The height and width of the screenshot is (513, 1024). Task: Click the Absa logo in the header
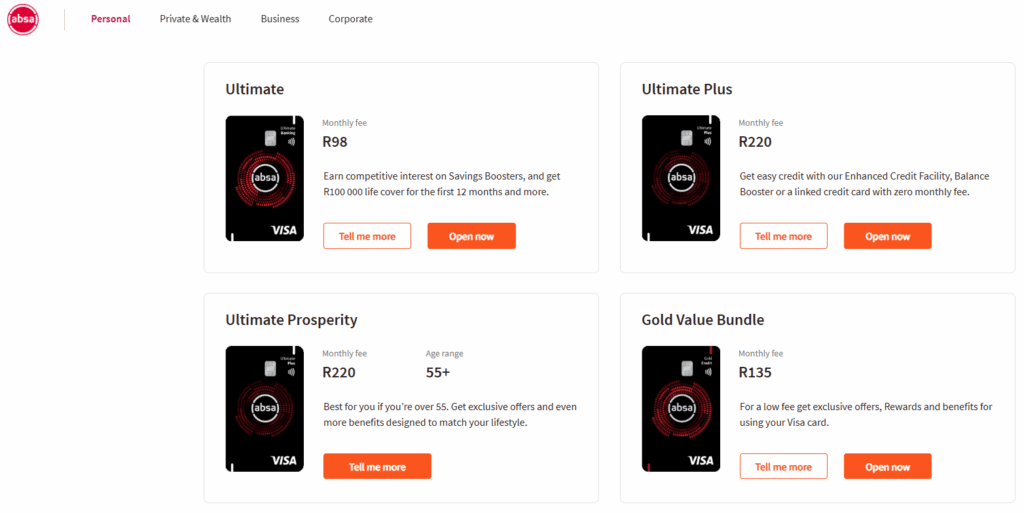[23, 19]
